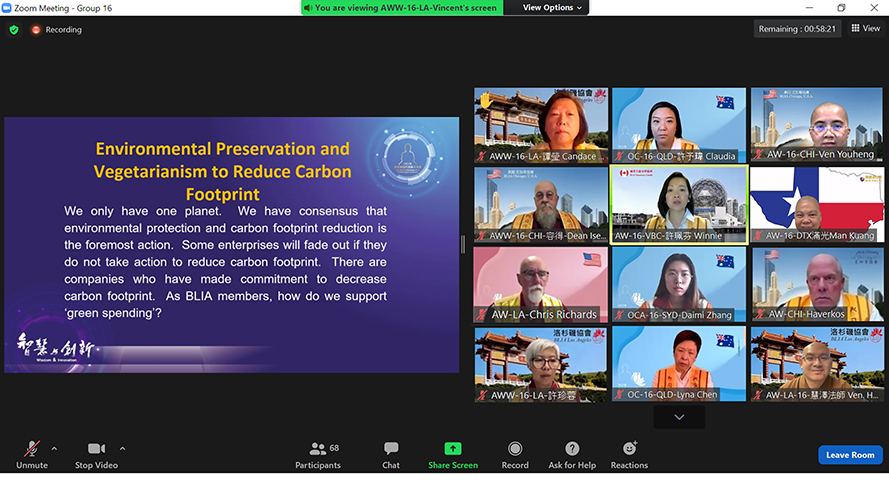Open the Participants panel
Image resolution: width=889 pixels, height=500 pixels.
pos(317,454)
